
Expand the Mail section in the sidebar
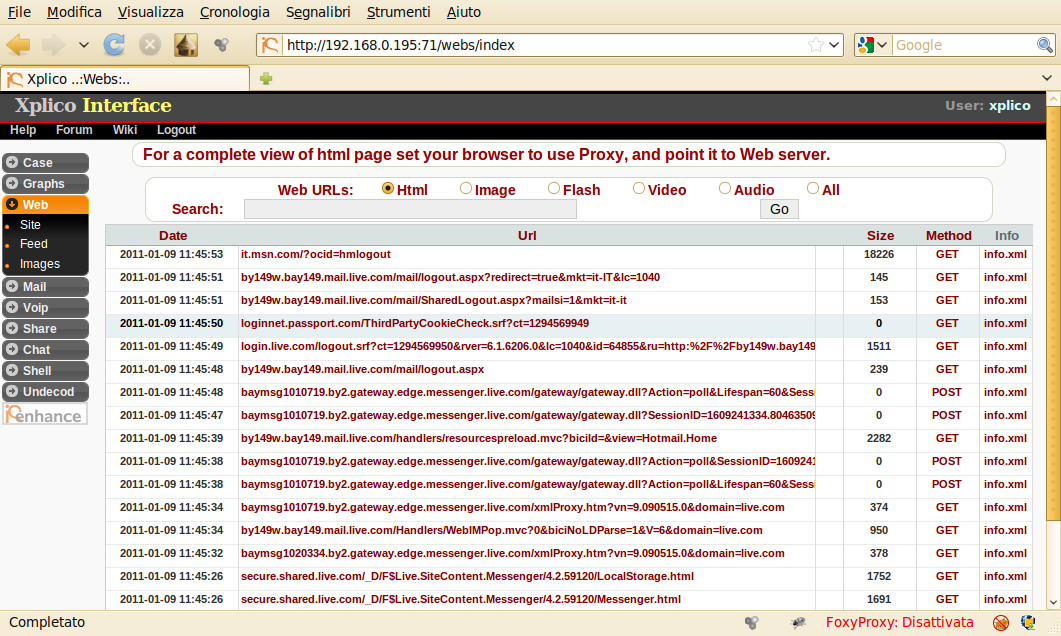(45, 287)
